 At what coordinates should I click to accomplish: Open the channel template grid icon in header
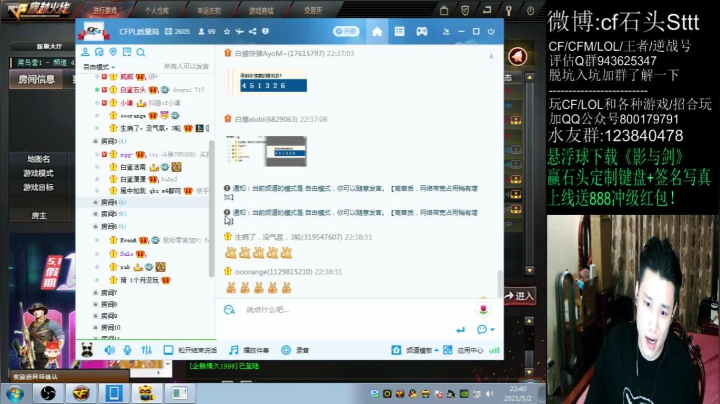pos(399,31)
